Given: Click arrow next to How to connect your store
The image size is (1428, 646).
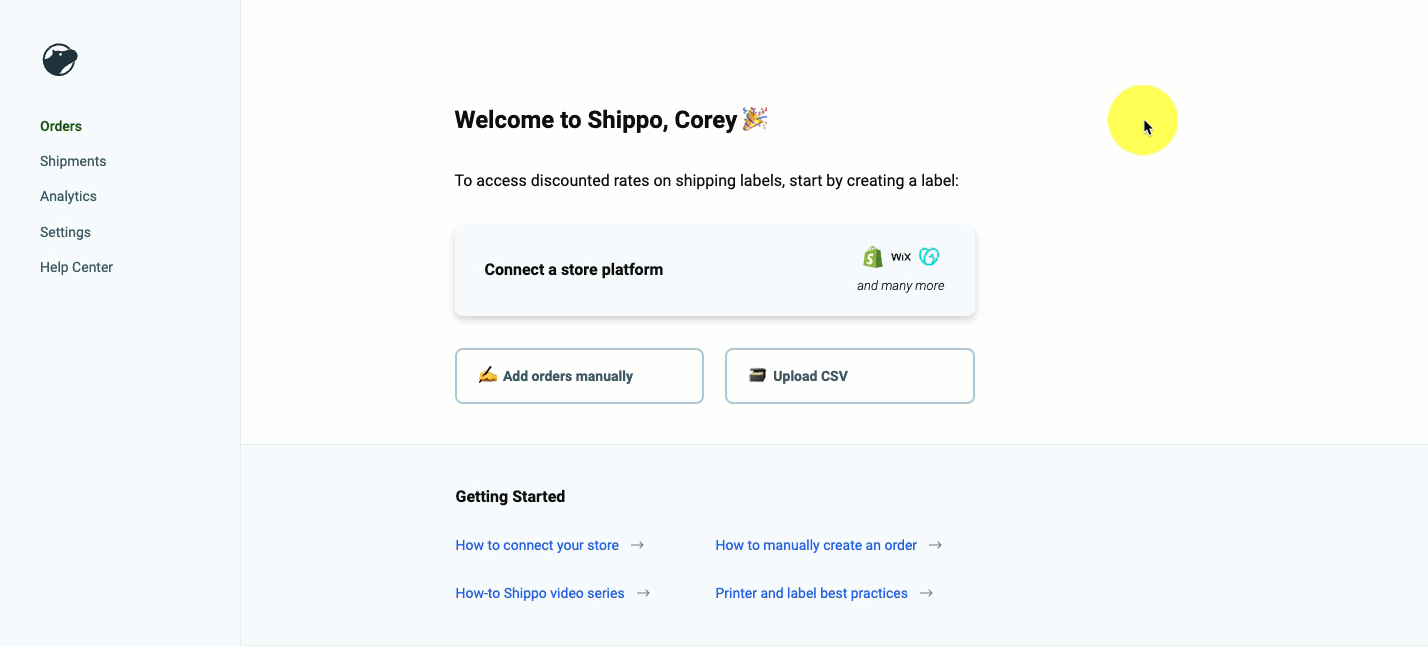Looking at the screenshot, I should pyautogui.click(x=637, y=545).
